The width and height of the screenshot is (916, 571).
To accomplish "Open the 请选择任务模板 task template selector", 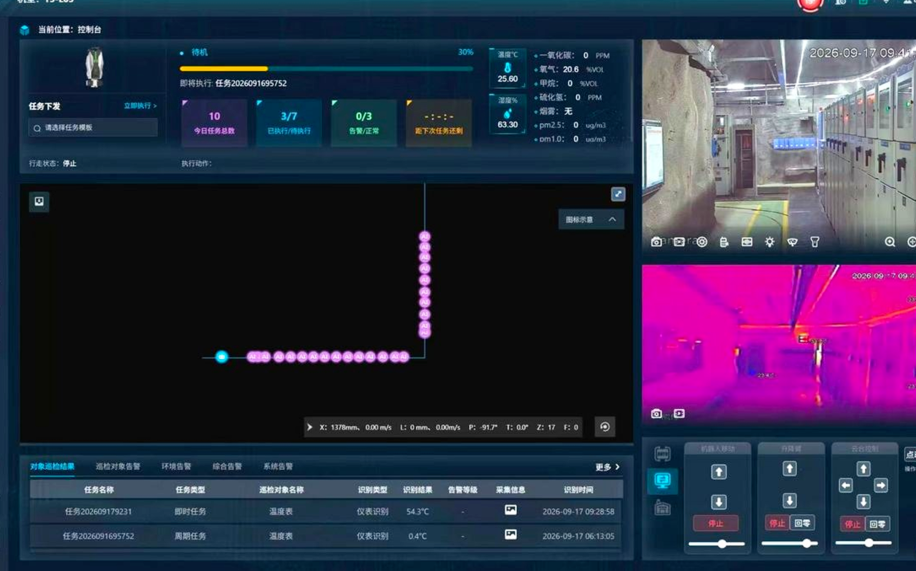I will [x=93, y=127].
